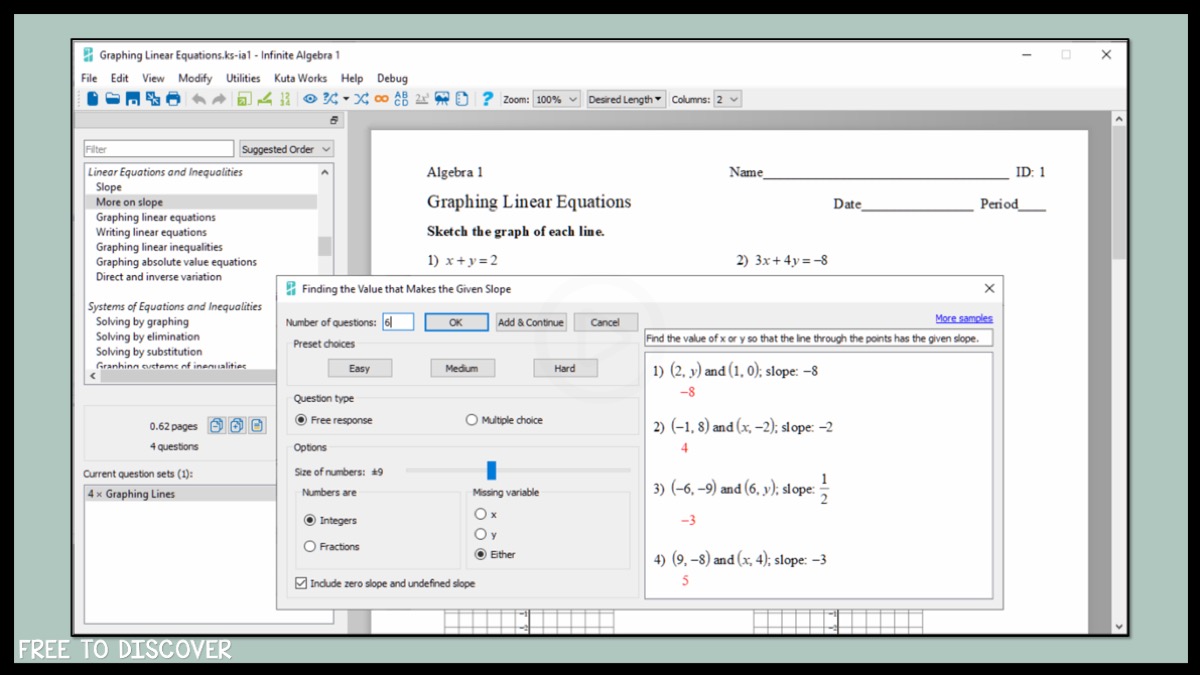Click the yellow-banded page icon near 0.62 pages
The image size is (1200, 675).
tap(257, 426)
